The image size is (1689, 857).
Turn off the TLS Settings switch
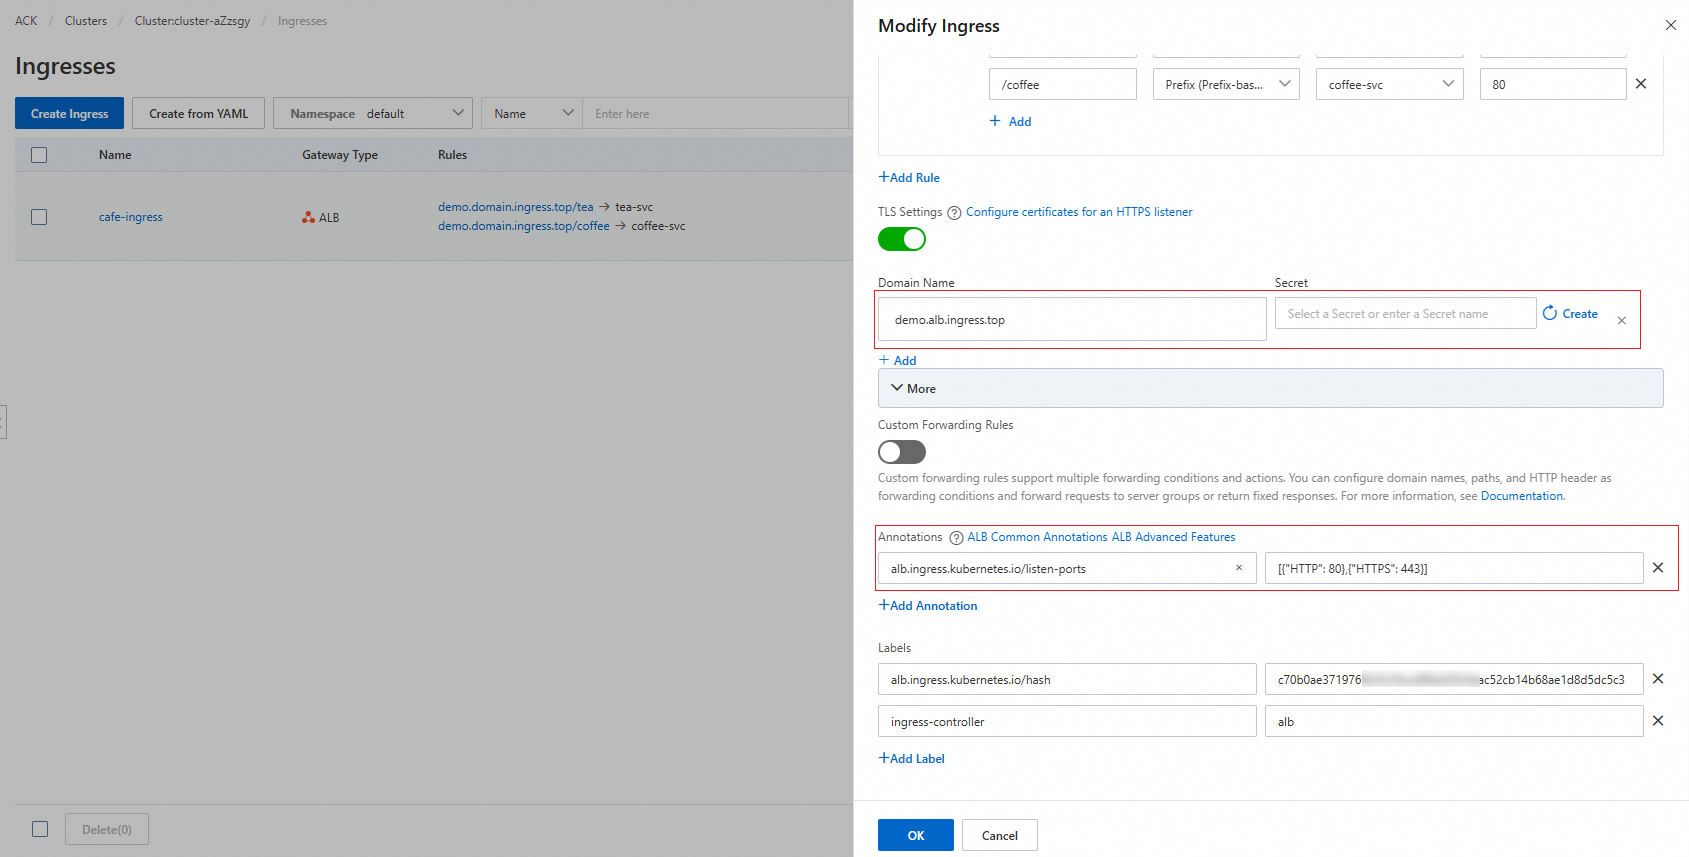coord(902,240)
